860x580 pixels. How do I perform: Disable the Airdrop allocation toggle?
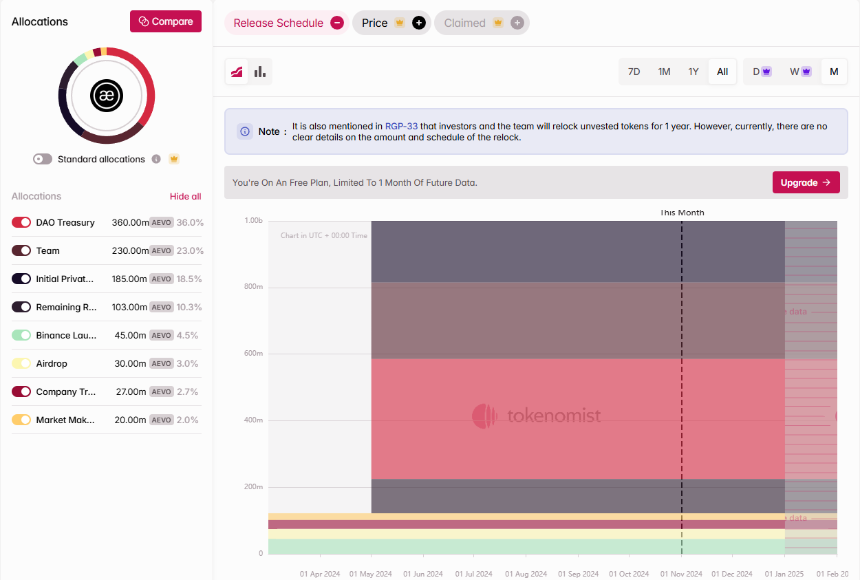(21, 363)
